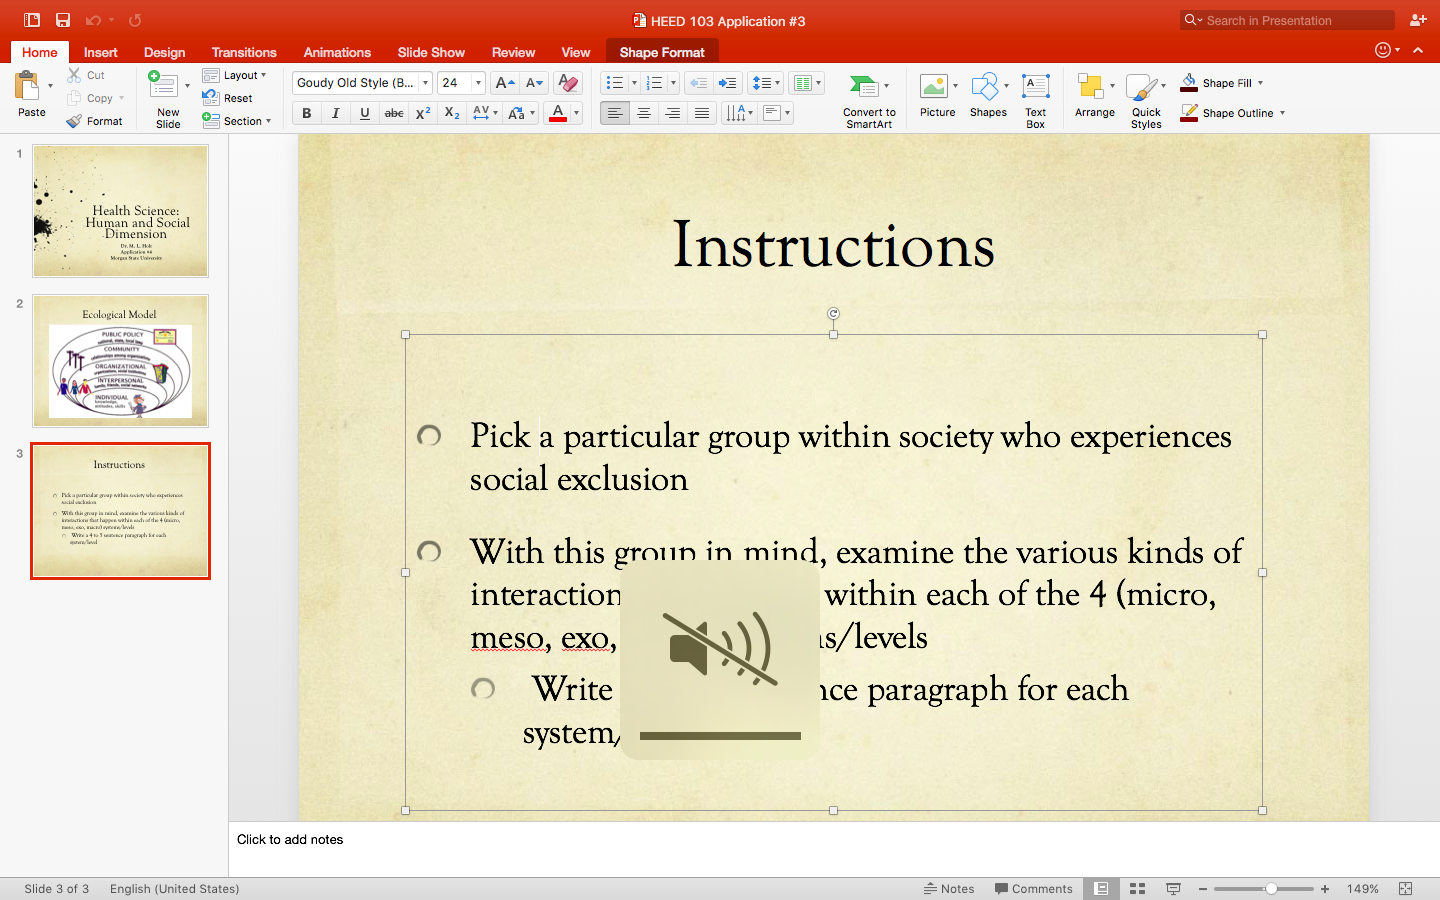Switch to Slide Sorter view icon
This screenshot has height=900, width=1440.
point(1137,888)
